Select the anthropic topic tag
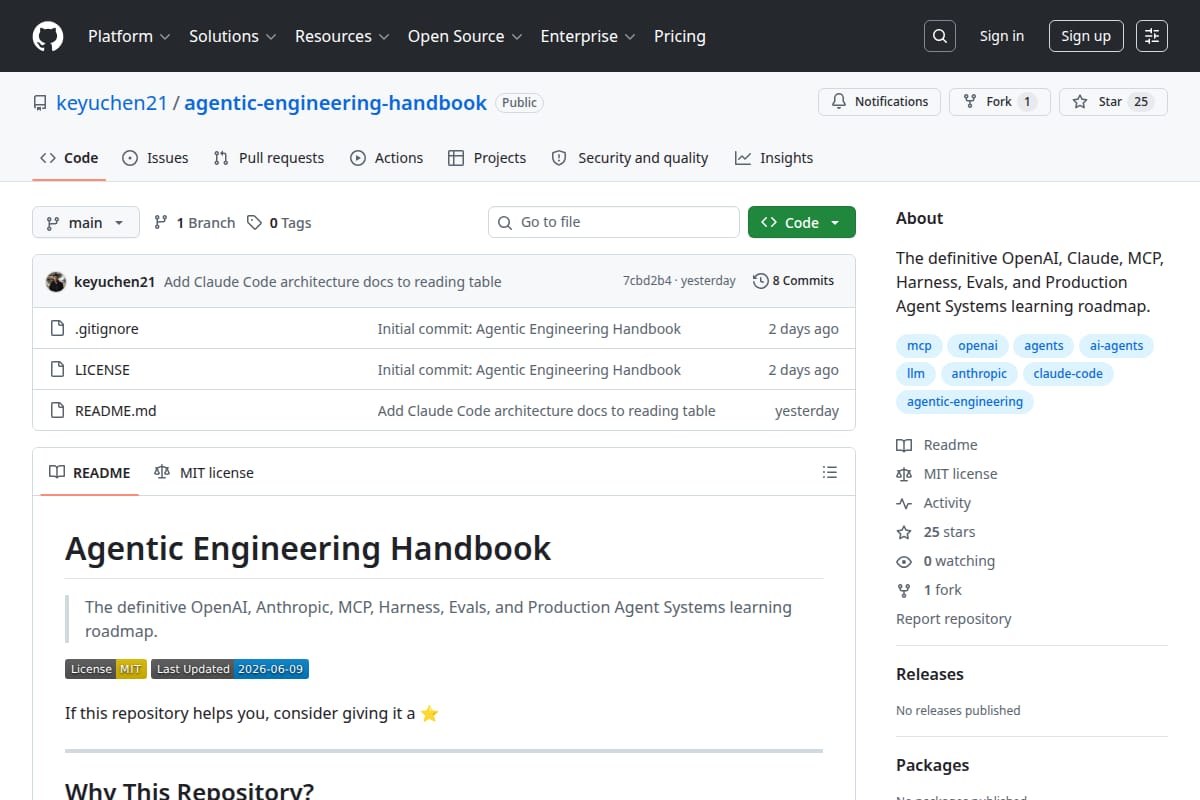 (979, 374)
